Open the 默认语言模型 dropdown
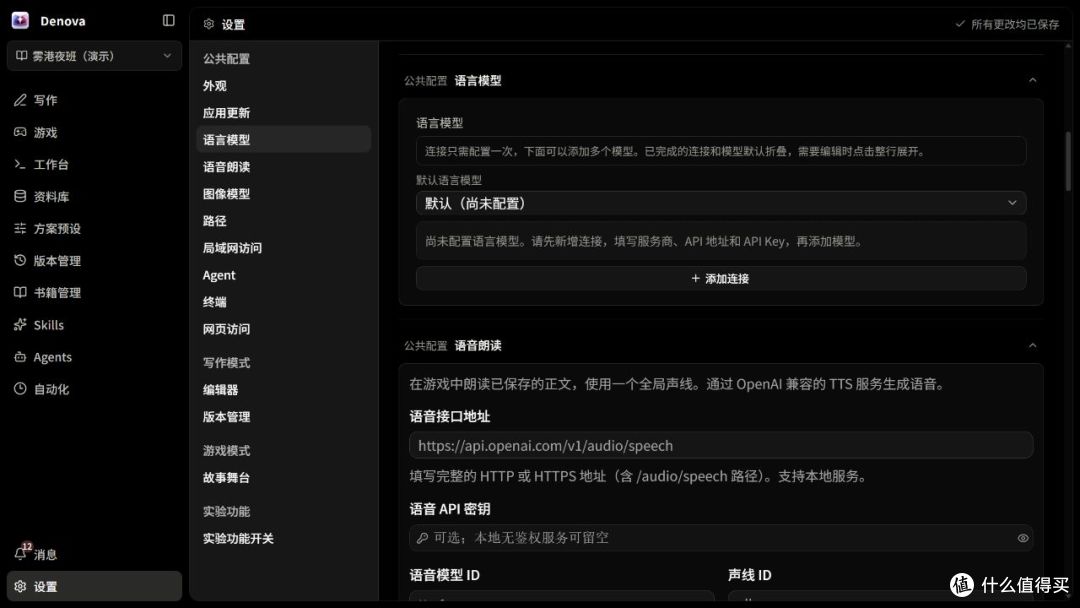This screenshot has height=608, width=1080. [721, 203]
